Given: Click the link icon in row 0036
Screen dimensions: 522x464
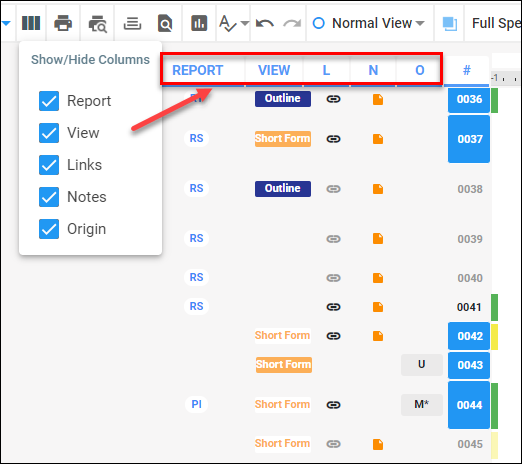Looking at the screenshot, I should tap(333, 99).
